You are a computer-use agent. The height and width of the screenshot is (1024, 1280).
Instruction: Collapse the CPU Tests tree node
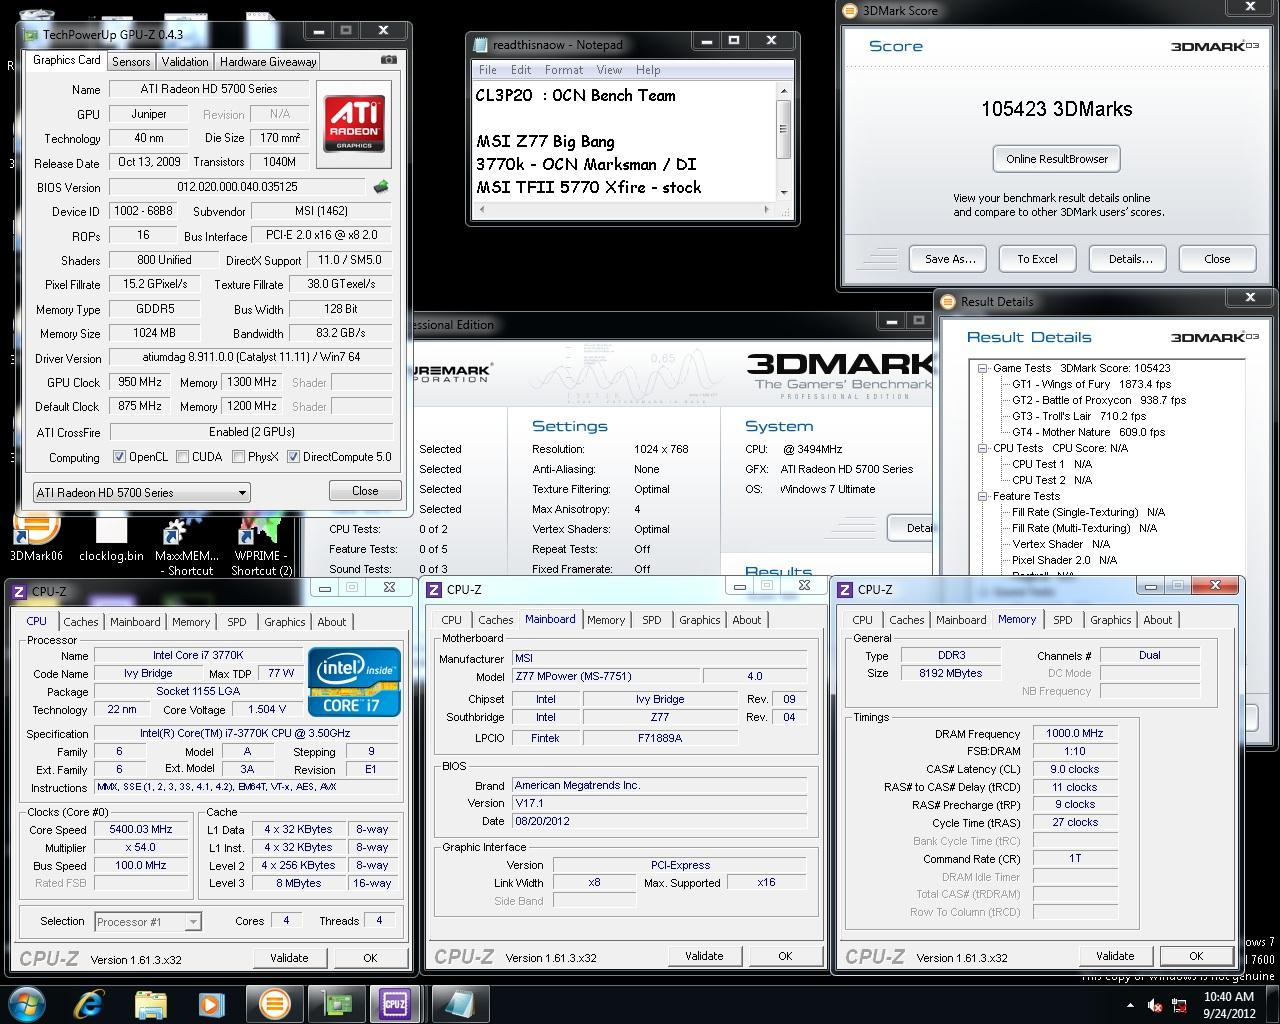click(x=983, y=448)
